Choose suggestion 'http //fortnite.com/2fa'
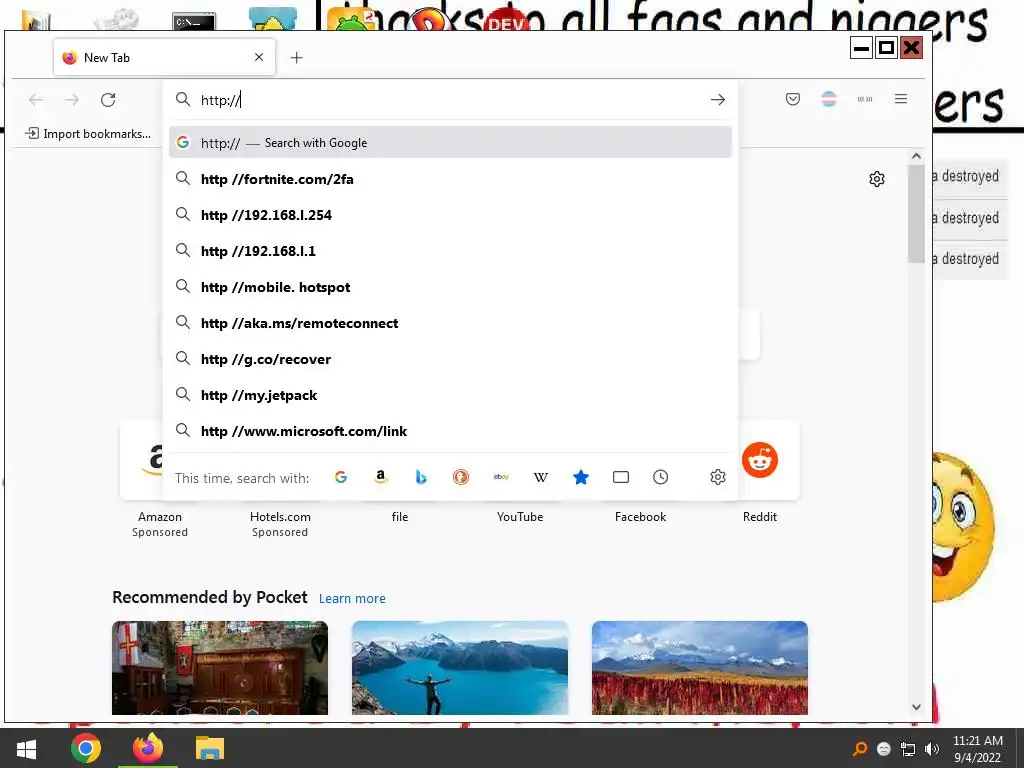Image resolution: width=1024 pixels, height=768 pixels. coord(450,179)
